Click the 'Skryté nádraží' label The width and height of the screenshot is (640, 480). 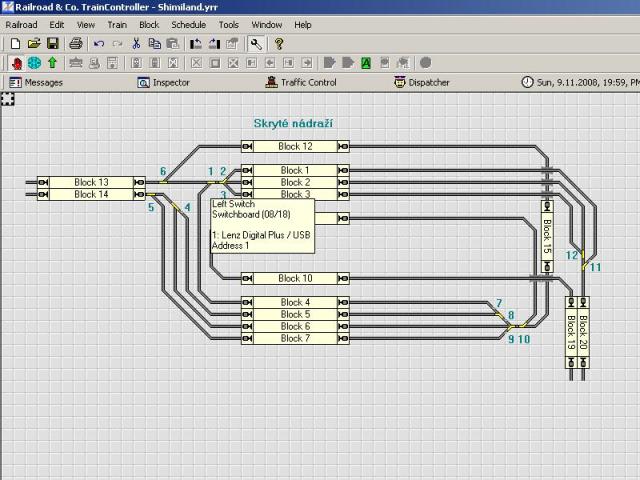coord(293,123)
